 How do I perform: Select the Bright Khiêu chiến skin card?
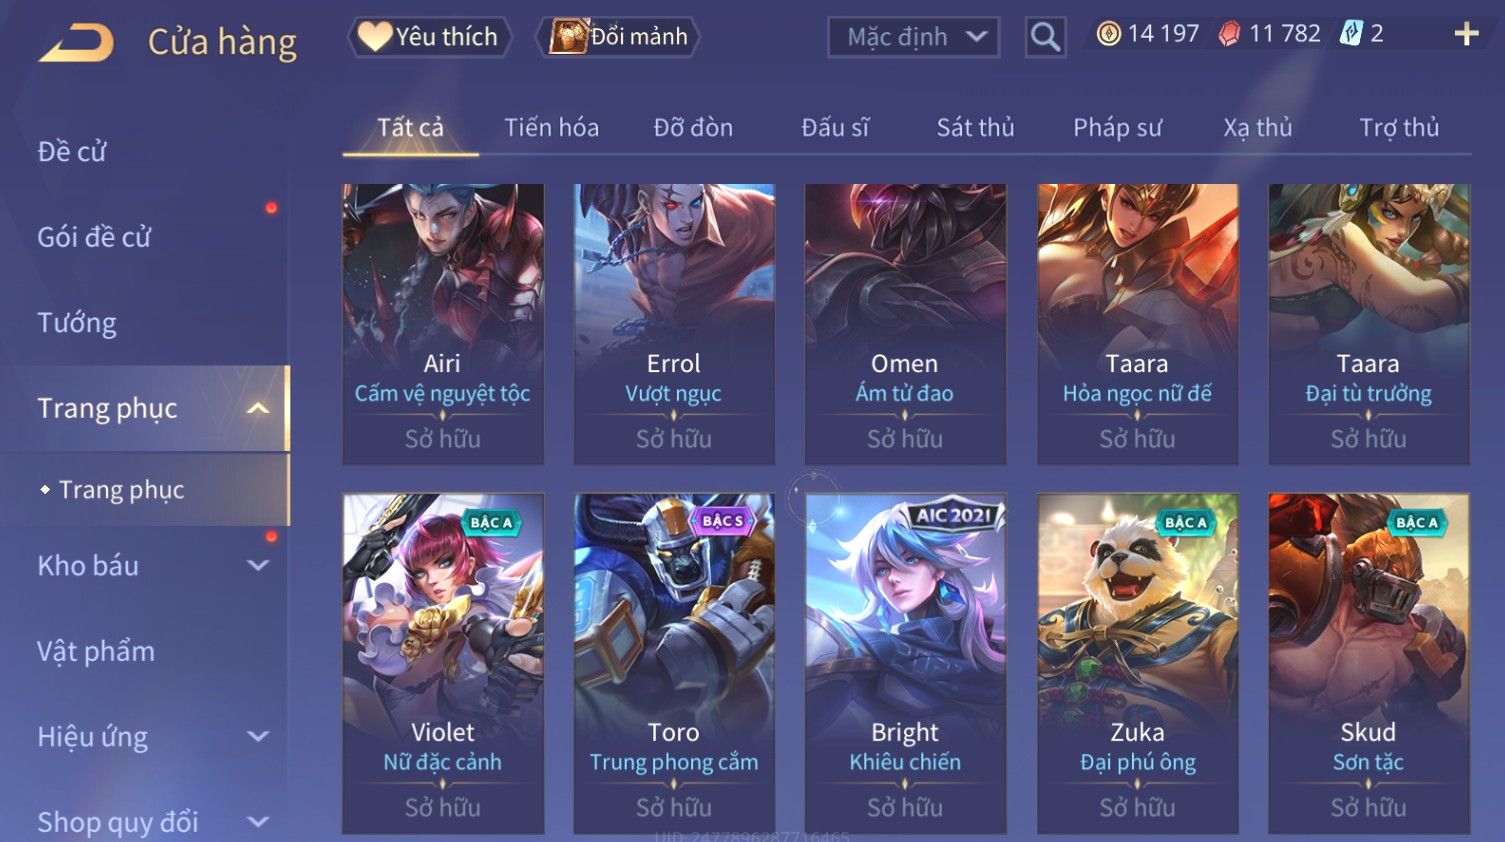point(905,664)
